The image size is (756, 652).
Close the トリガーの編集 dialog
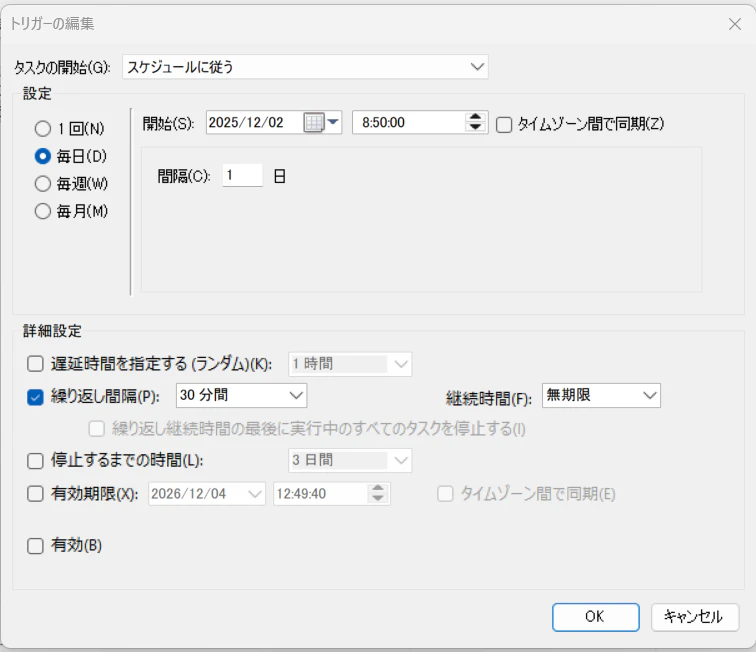click(x=735, y=24)
